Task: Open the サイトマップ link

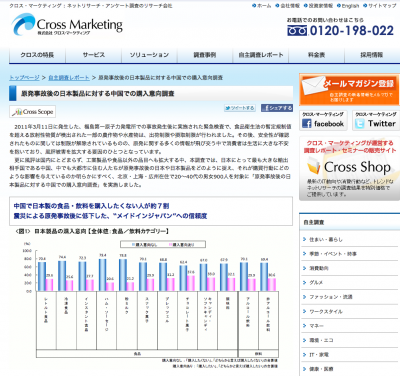Action: coord(380,6)
